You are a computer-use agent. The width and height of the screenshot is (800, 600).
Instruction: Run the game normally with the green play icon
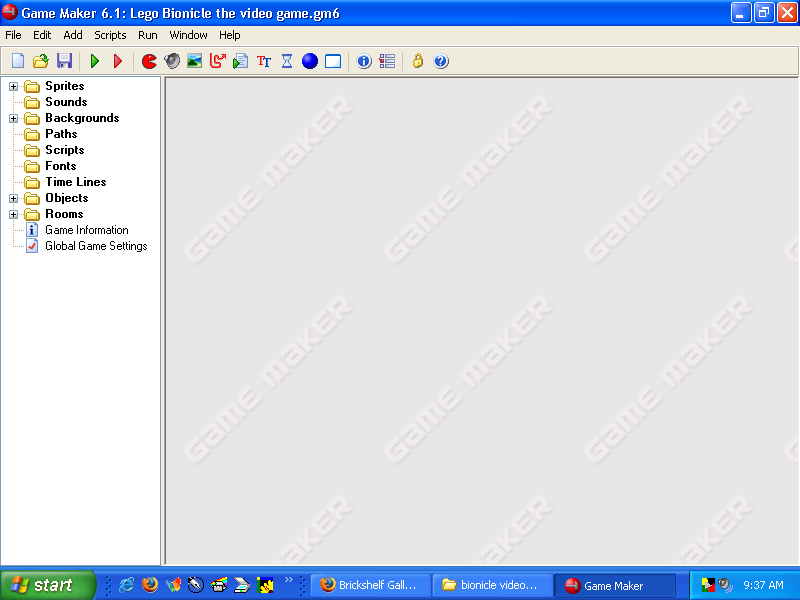coord(94,61)
